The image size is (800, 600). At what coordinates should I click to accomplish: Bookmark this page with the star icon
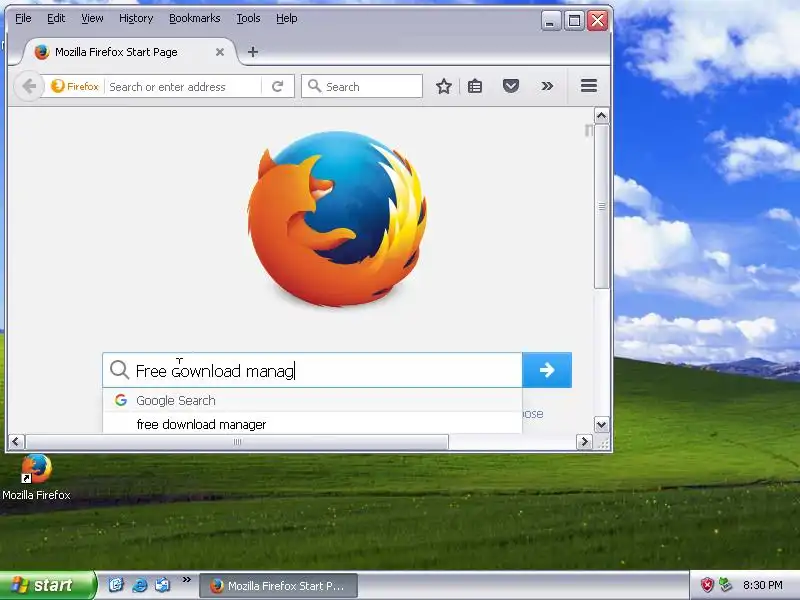(444, 86)
